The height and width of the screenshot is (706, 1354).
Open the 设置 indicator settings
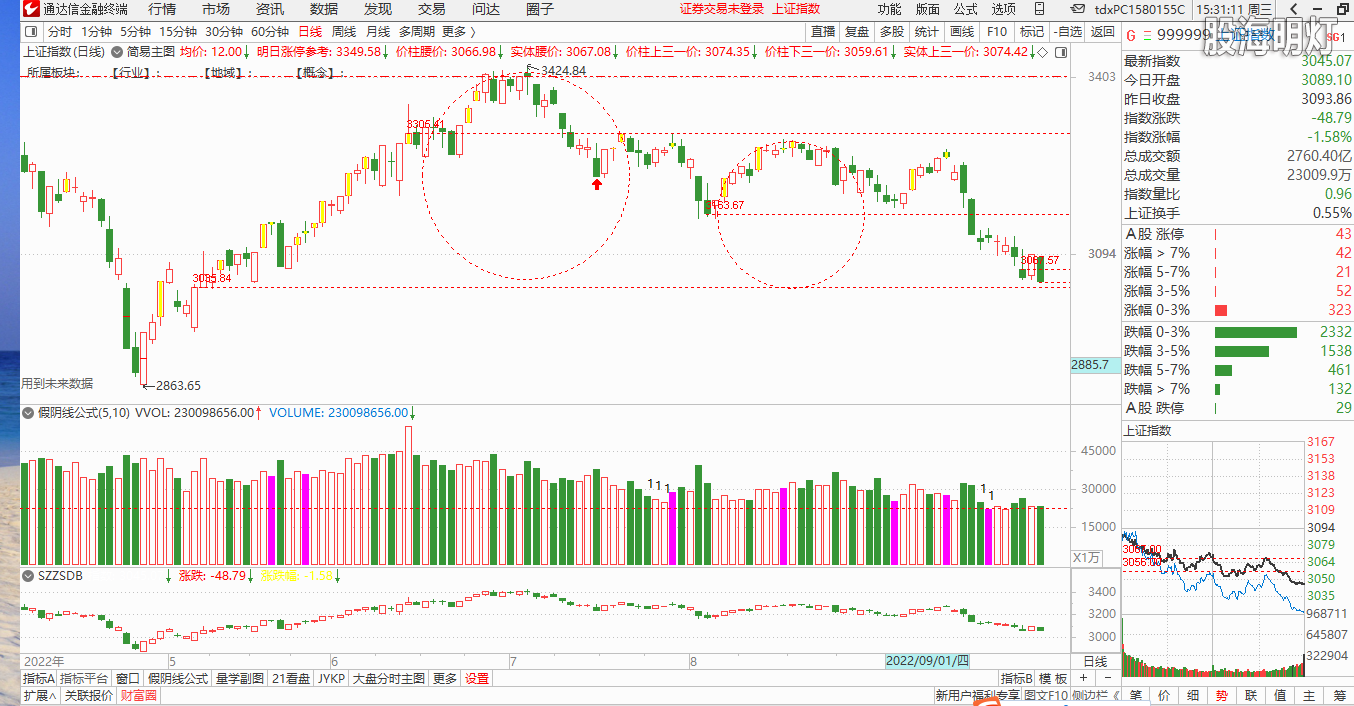[477, 678]
